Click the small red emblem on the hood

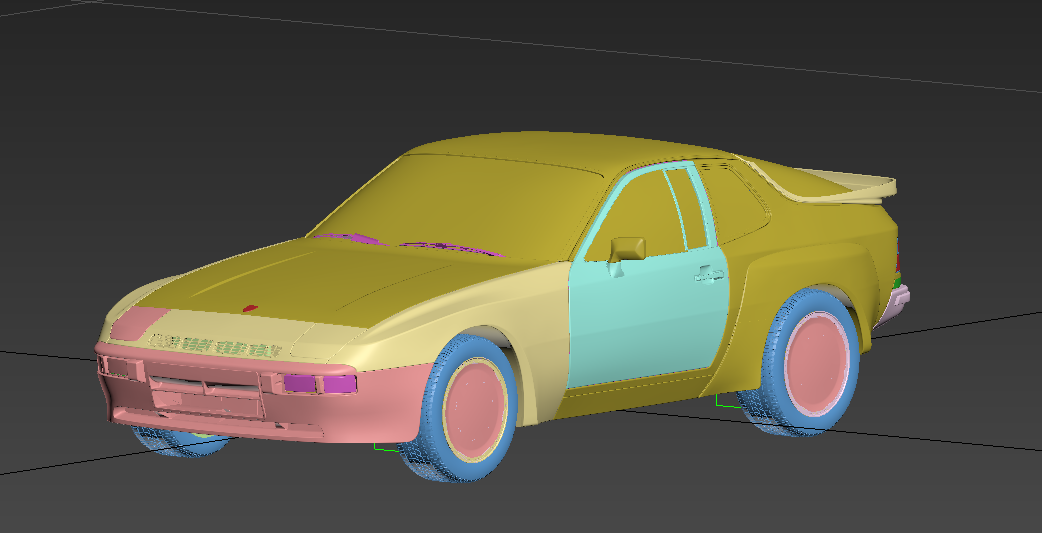(x=250, y=308)
